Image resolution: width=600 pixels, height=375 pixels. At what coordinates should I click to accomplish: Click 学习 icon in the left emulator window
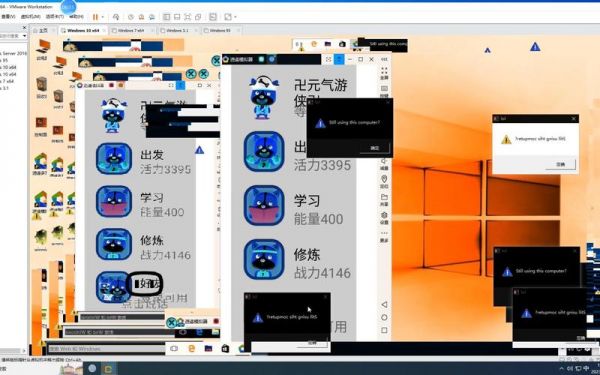(114, 202)
